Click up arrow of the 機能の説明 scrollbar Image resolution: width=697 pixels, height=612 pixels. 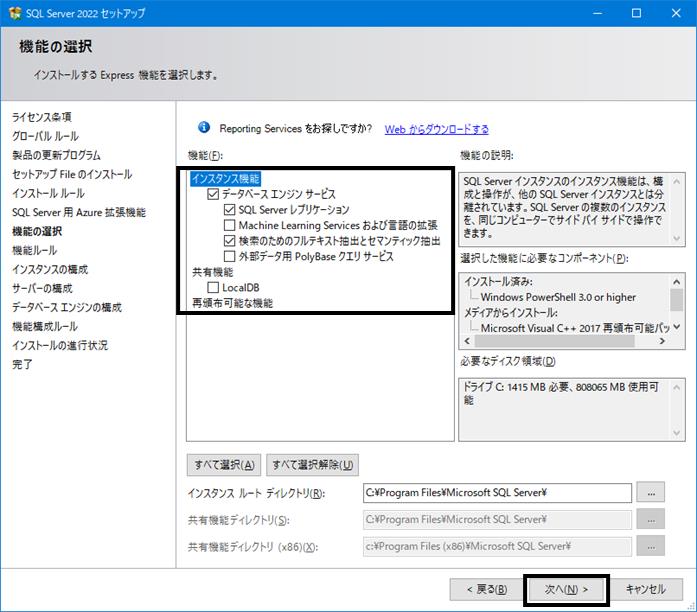677,181
